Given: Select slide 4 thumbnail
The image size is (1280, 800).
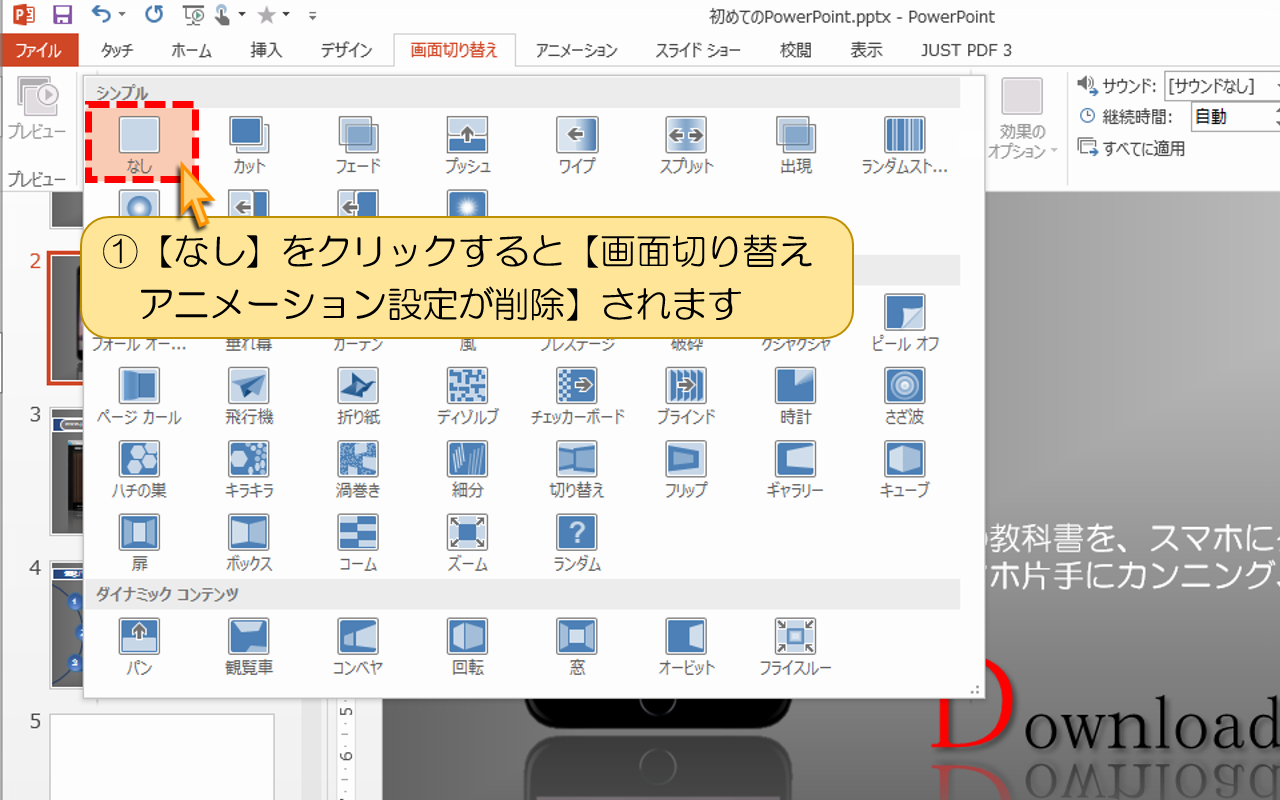Looking at the screenshot, I should coord(65,623).
